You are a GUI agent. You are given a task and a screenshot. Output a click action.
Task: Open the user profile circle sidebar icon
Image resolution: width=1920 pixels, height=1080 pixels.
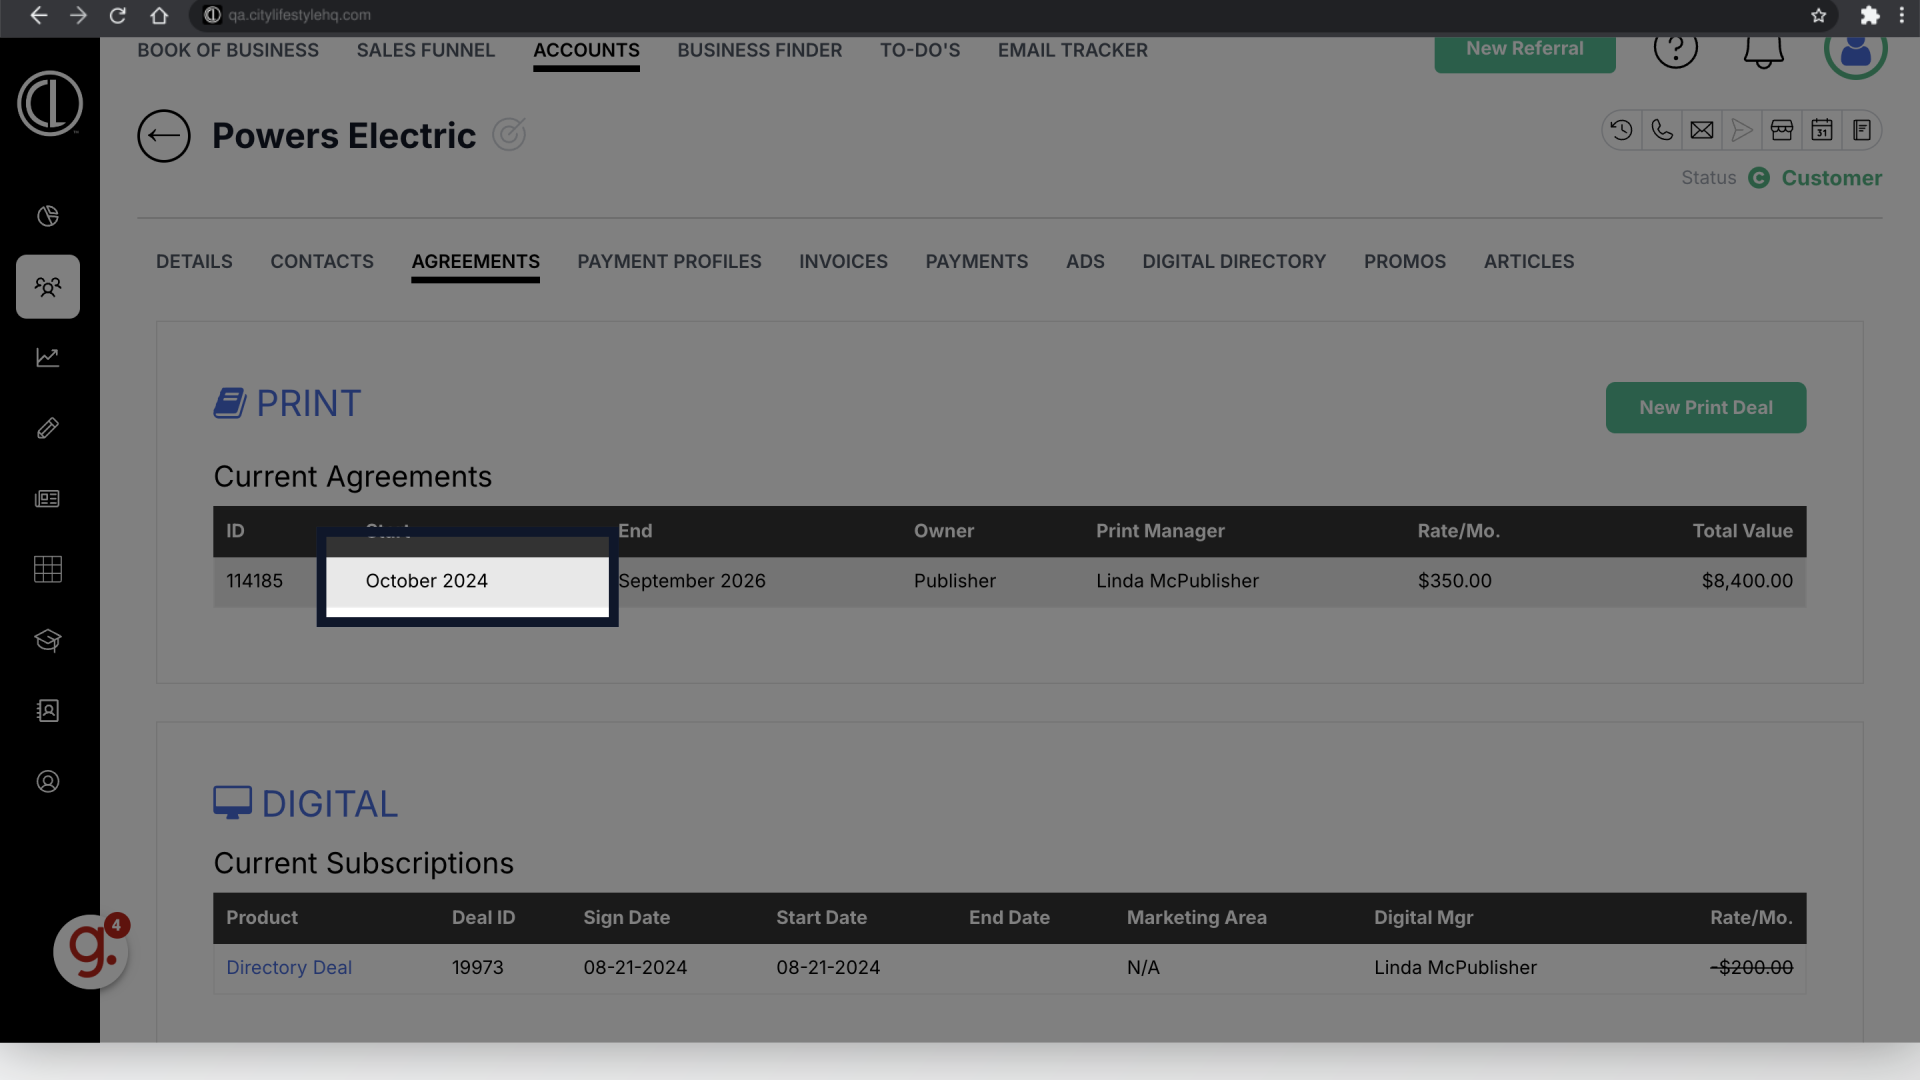click(x=48, y=782)
